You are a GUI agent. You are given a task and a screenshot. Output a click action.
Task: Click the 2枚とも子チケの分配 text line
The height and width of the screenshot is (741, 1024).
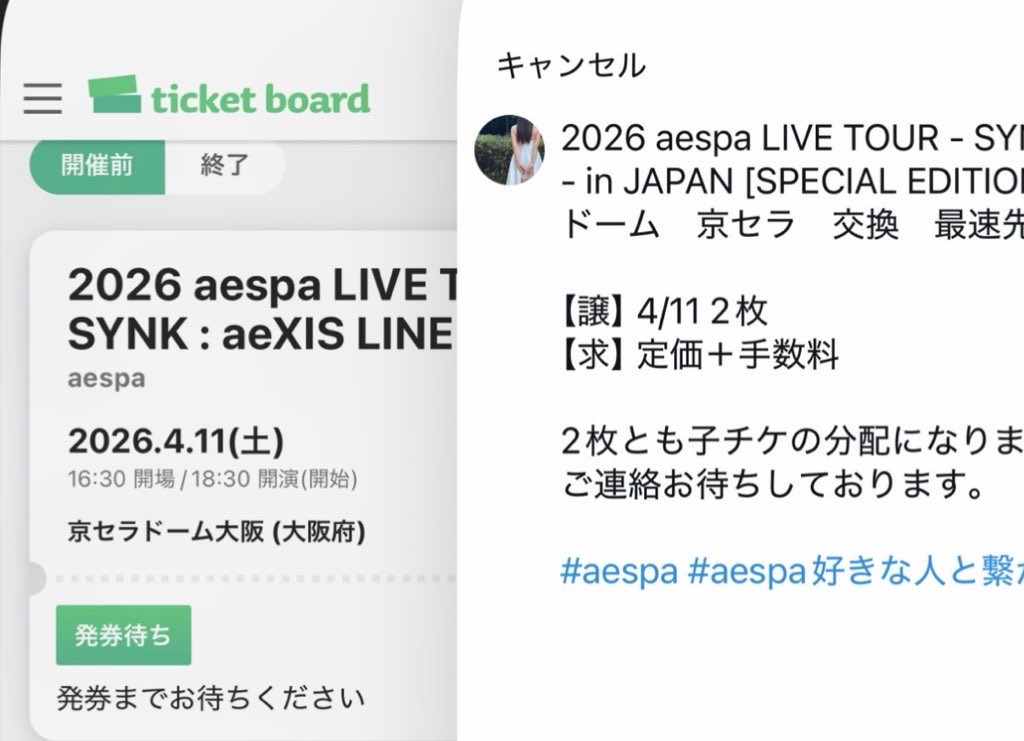point(790,441)
